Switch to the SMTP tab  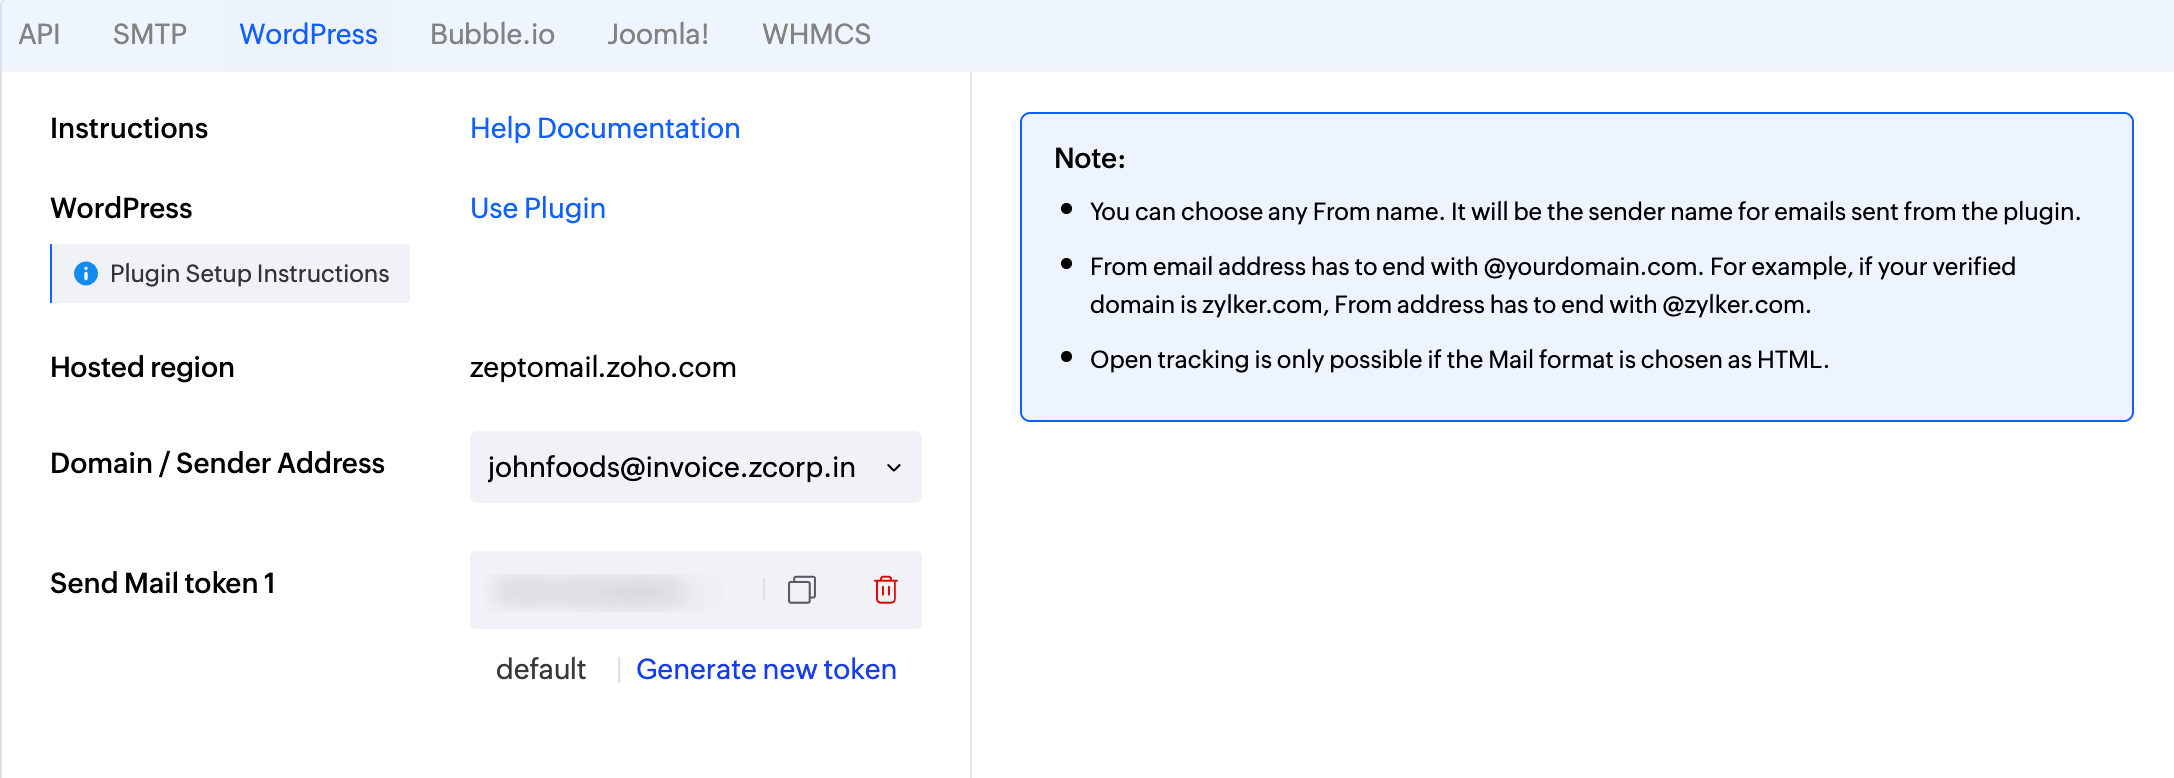pos(150,34)
